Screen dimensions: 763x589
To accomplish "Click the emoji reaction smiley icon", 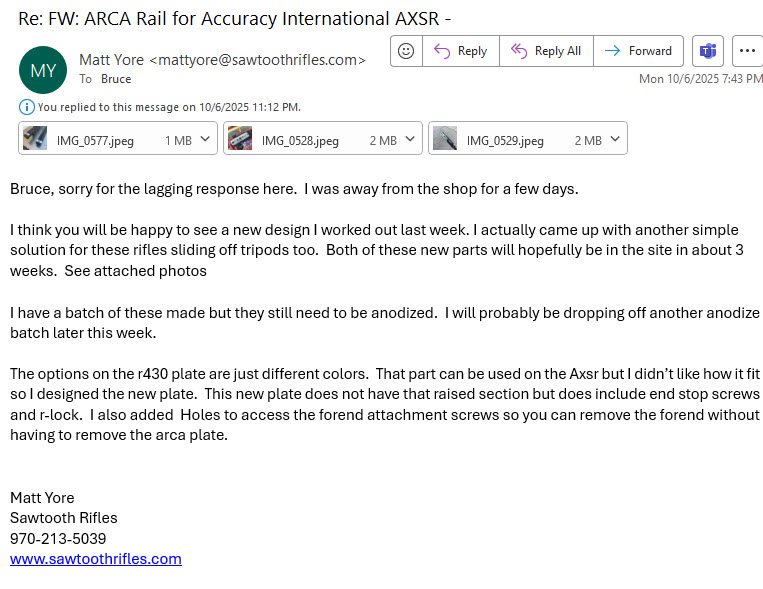I will point(406,51).
